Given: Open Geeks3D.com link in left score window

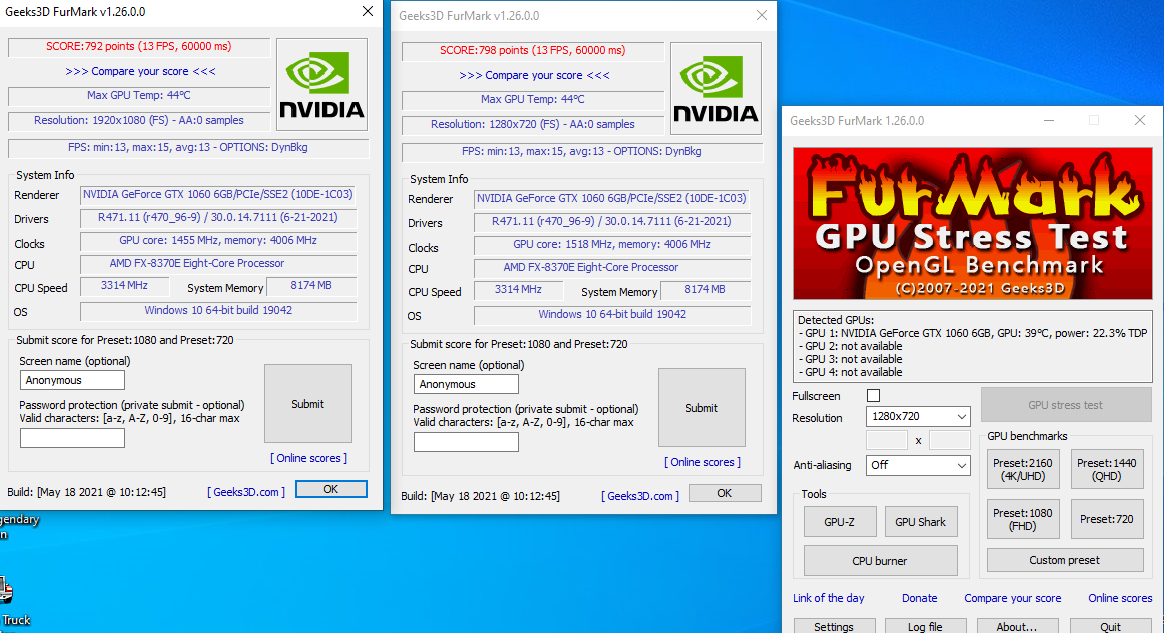Looking at the screenshot, I should [246, 492].
